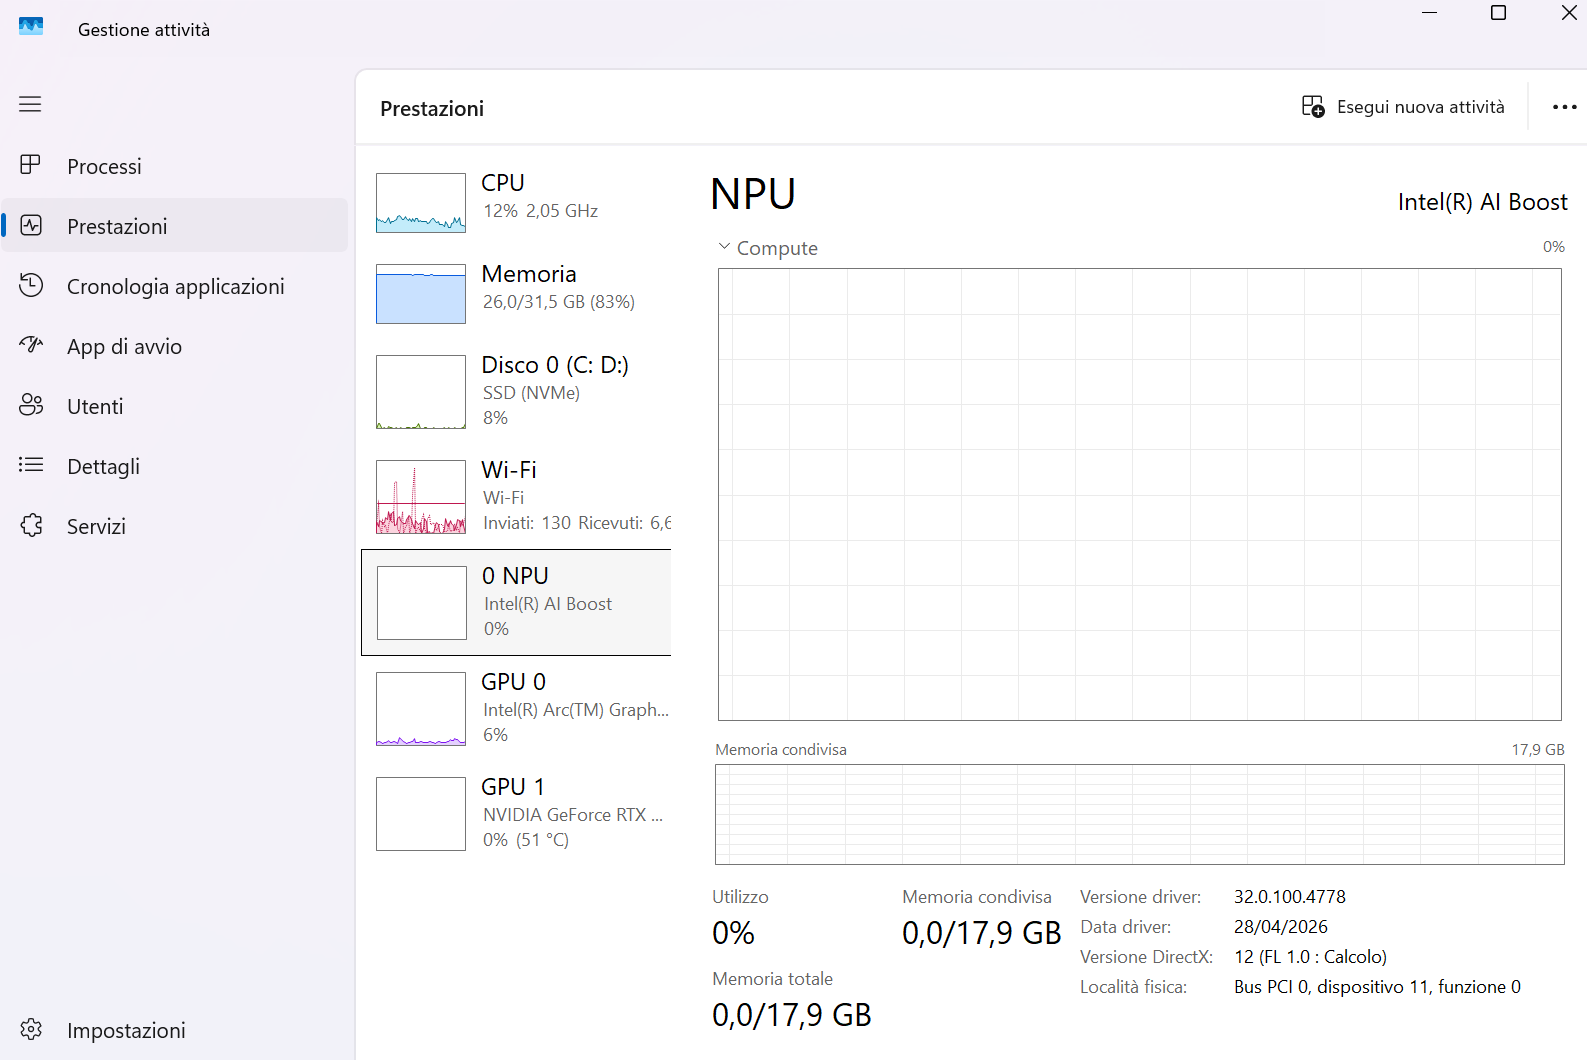The image size is (1587, 1060).
Task: Click the Memoria condivisa graph area
Action: click(x=1140, y=814)
